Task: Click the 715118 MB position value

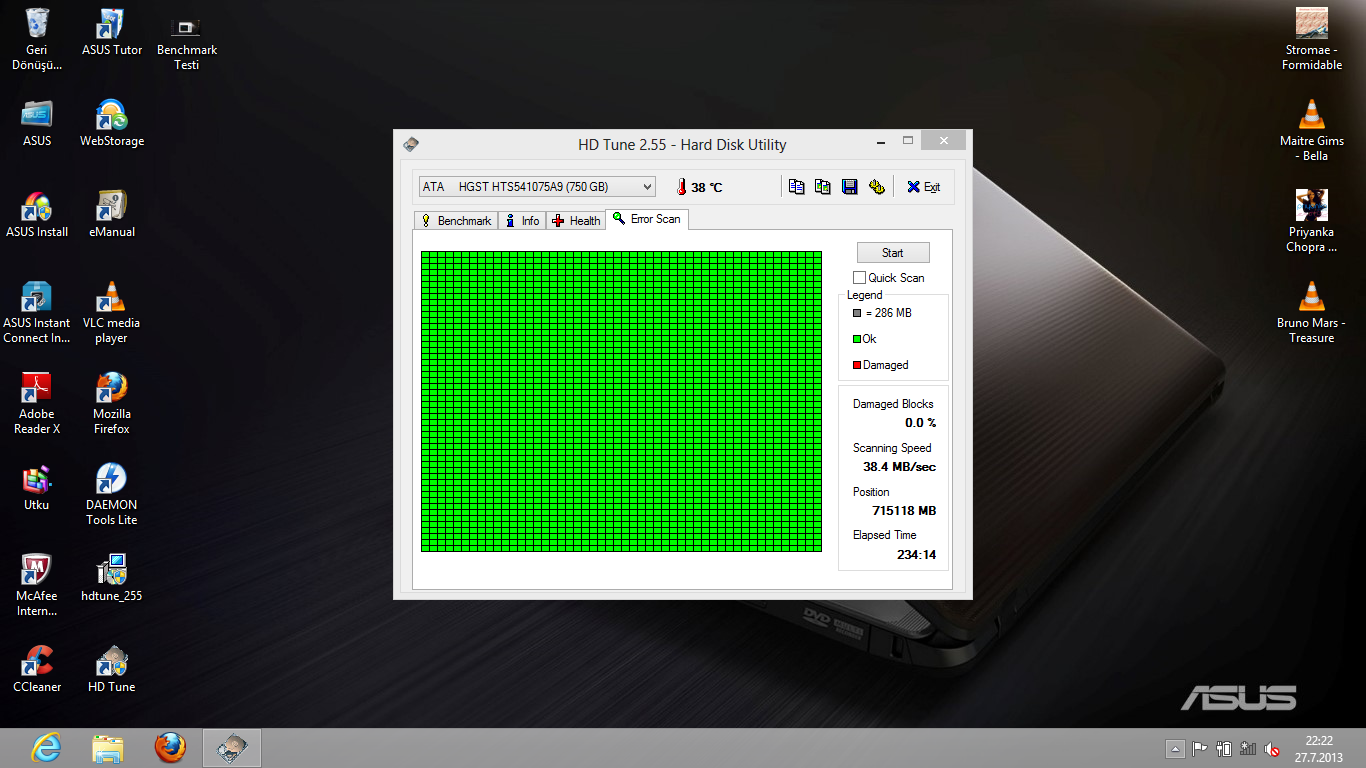Action: click(x=904, y=511)
